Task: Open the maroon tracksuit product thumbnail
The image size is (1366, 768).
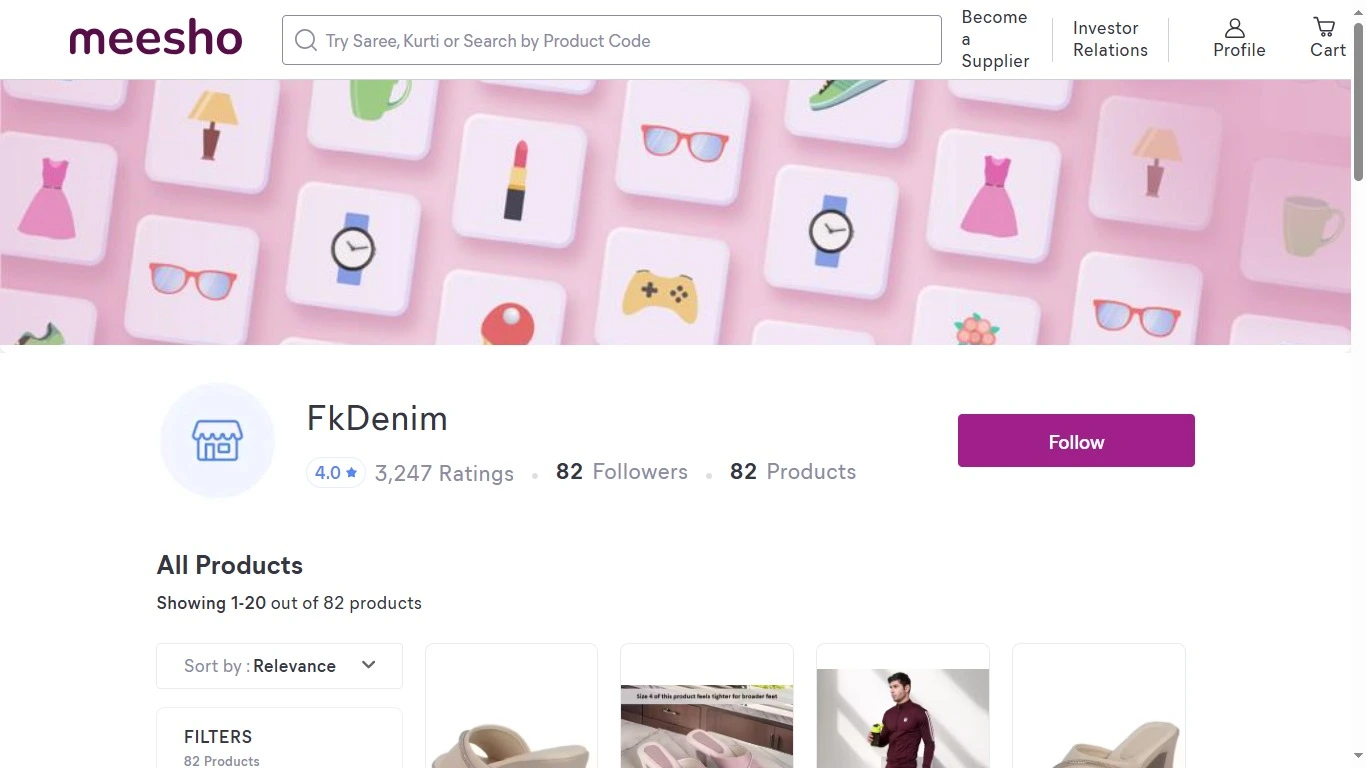Action: tap(903, 717)
